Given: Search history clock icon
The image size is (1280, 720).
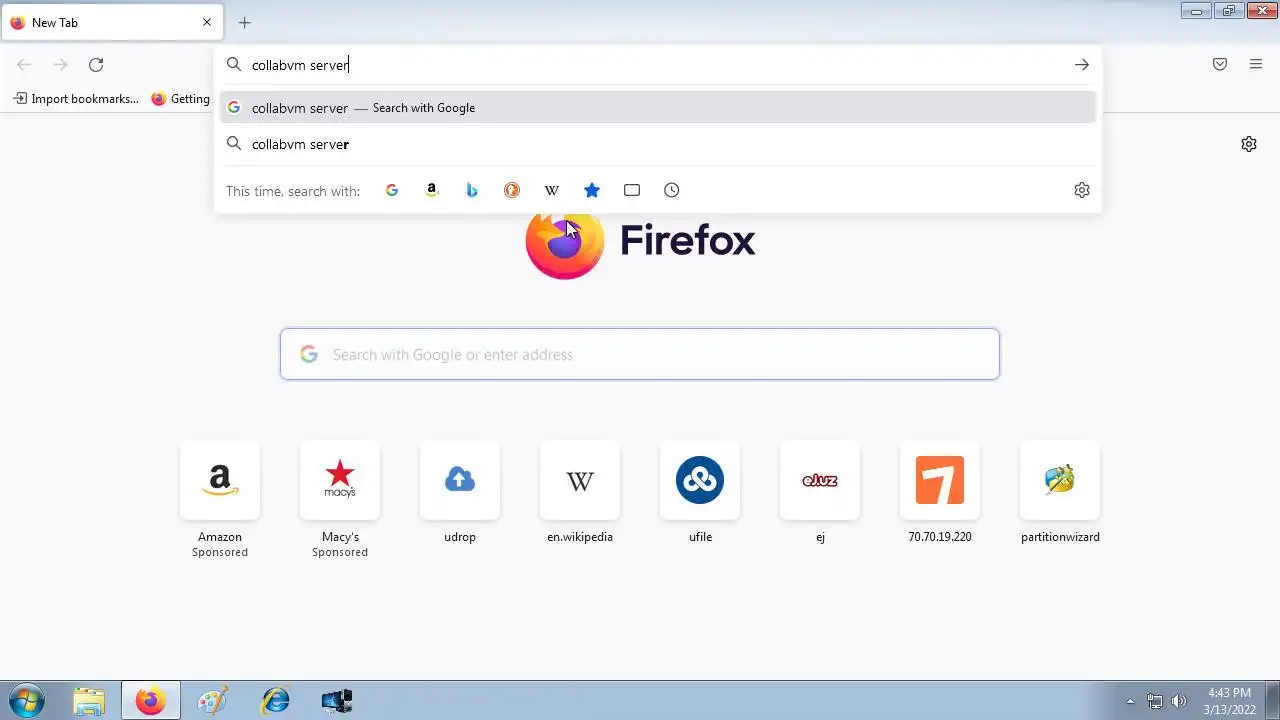Looking at the screenshot, I should point(672,190).
